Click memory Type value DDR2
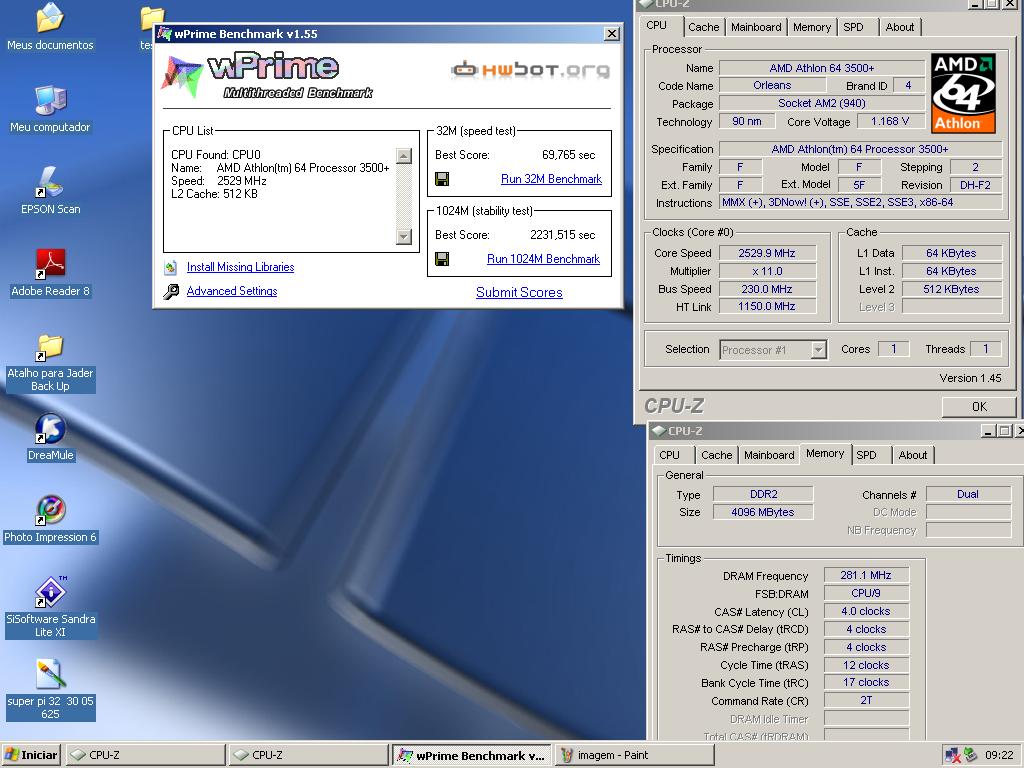Image resolution: width=1024 pixels, height=768 pixels. pyautogui.click(x=763, y=494)
